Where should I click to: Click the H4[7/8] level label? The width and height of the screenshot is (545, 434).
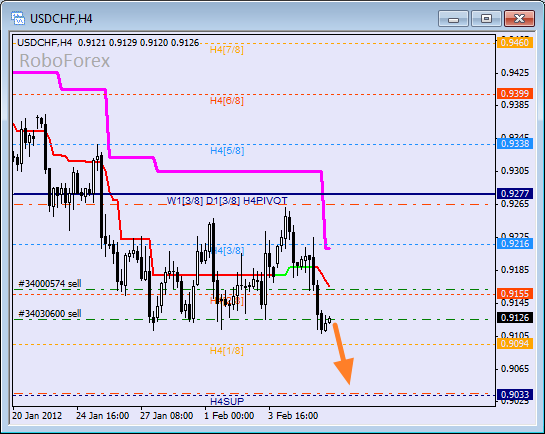click(227, 50)
